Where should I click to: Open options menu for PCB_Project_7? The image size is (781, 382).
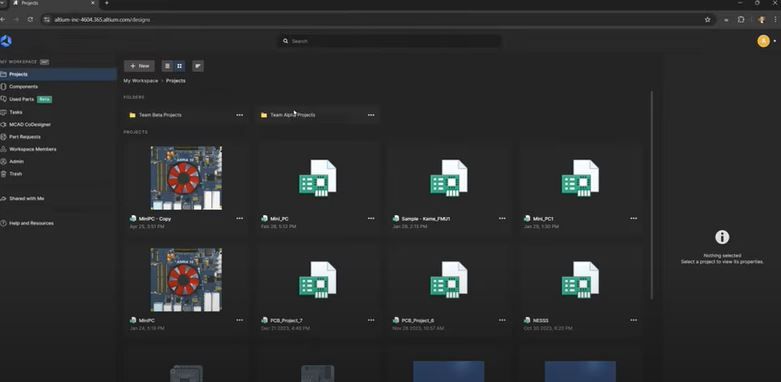tap(371, 320)
